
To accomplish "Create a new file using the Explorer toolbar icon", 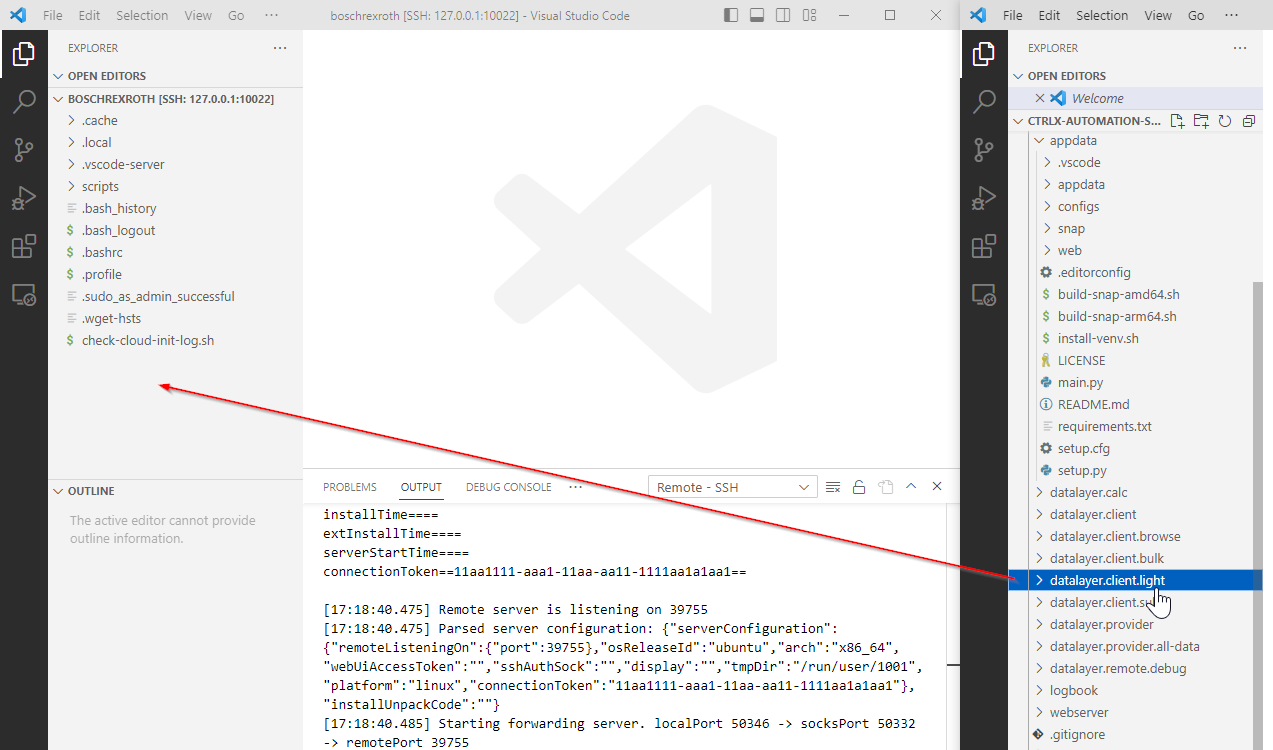I will [x=1177, y=120].
